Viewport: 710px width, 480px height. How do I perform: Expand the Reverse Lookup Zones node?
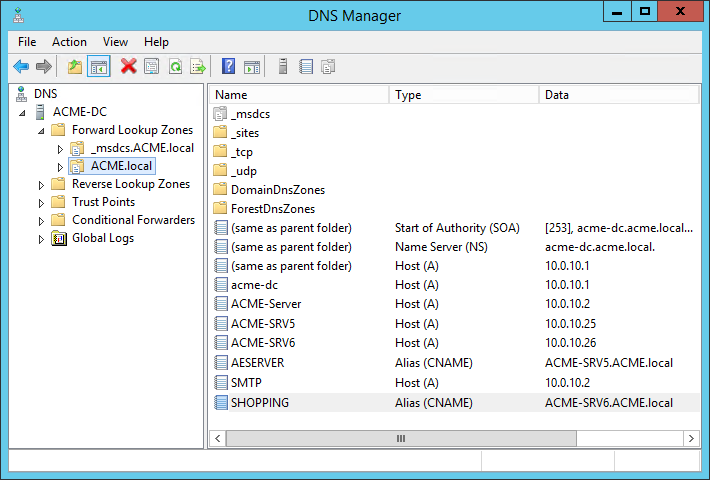(x=41, y=185)
